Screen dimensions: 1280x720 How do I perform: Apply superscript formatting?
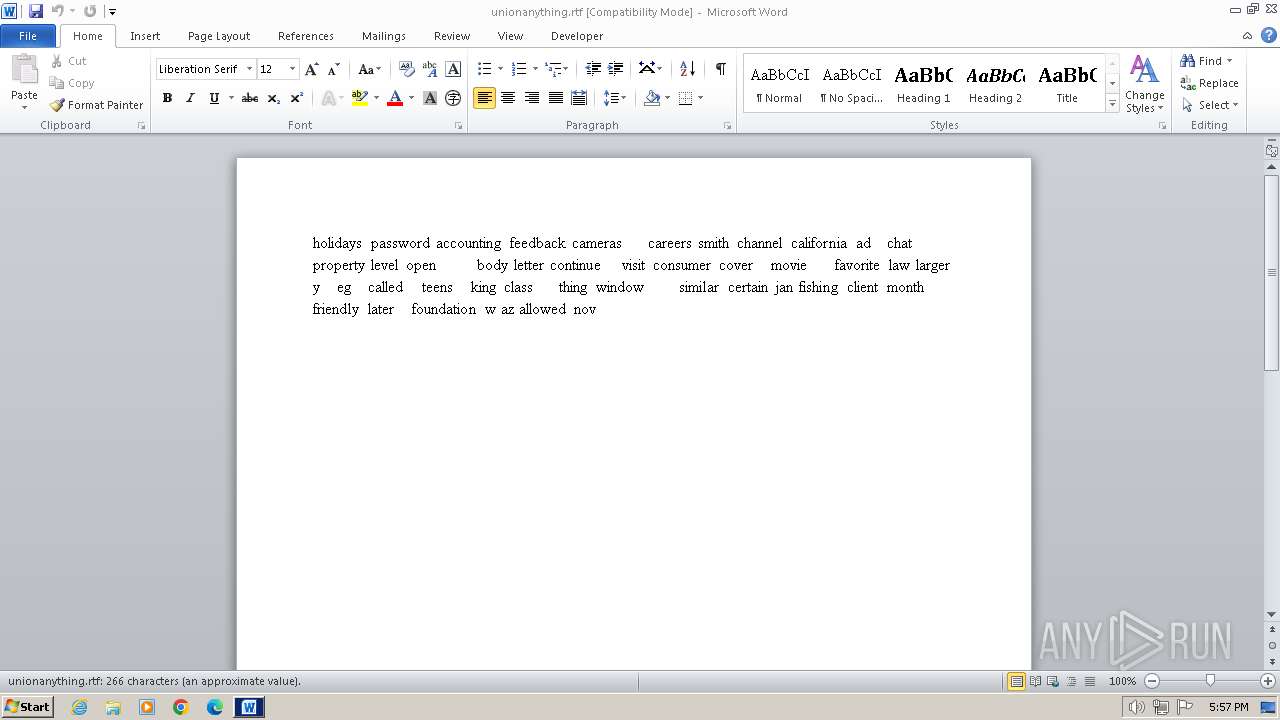tap(297, 98)
